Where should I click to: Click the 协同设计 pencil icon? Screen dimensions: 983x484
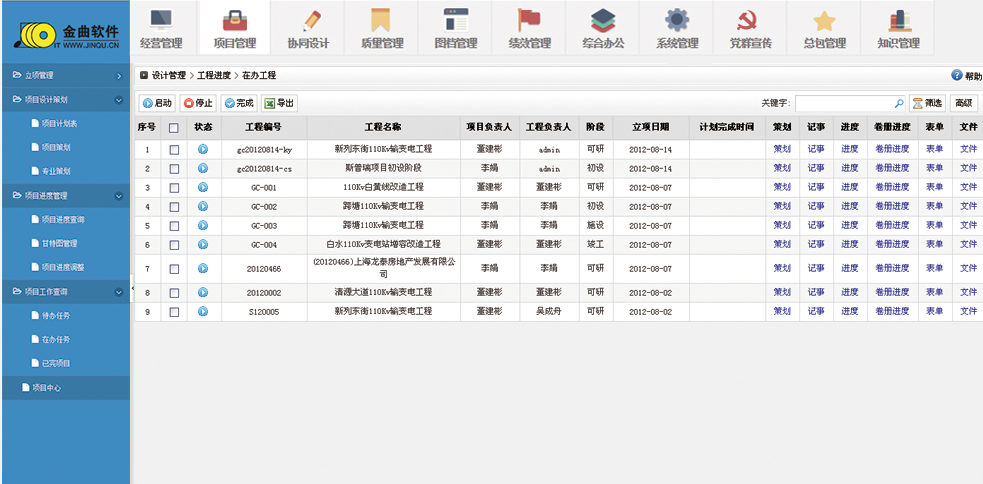click(x=308, y=21)
